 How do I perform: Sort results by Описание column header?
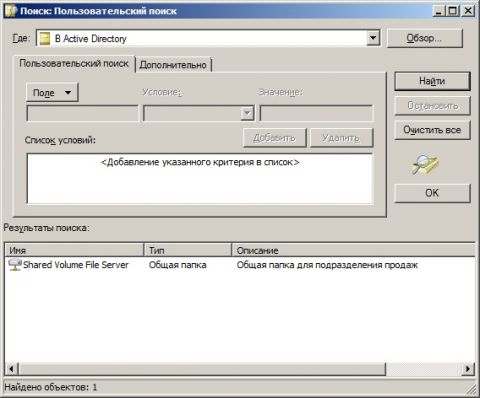[353, 250]
